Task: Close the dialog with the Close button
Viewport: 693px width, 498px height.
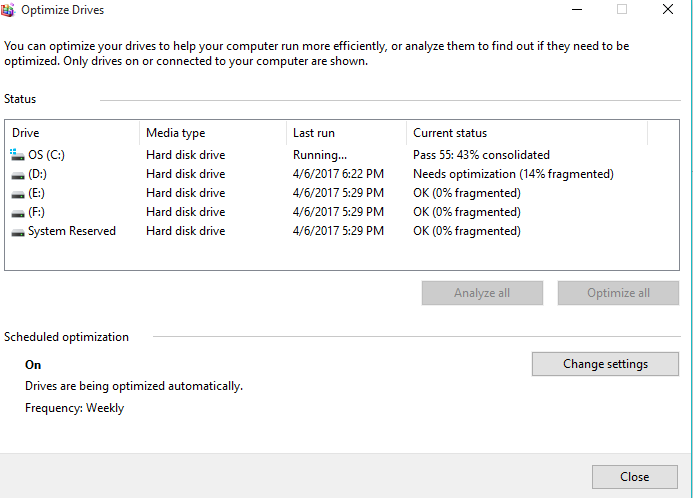Action: 635,477
